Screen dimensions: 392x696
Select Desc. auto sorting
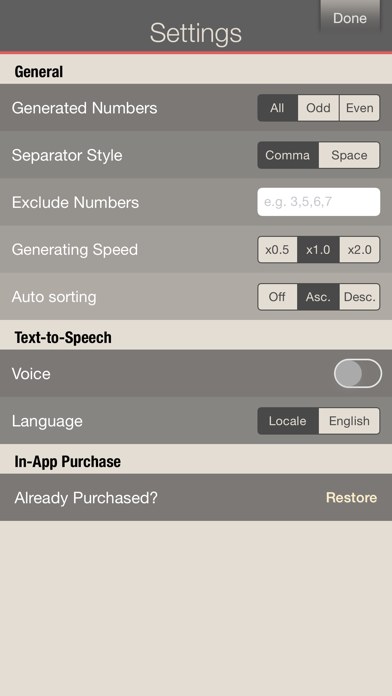(360, 297)
